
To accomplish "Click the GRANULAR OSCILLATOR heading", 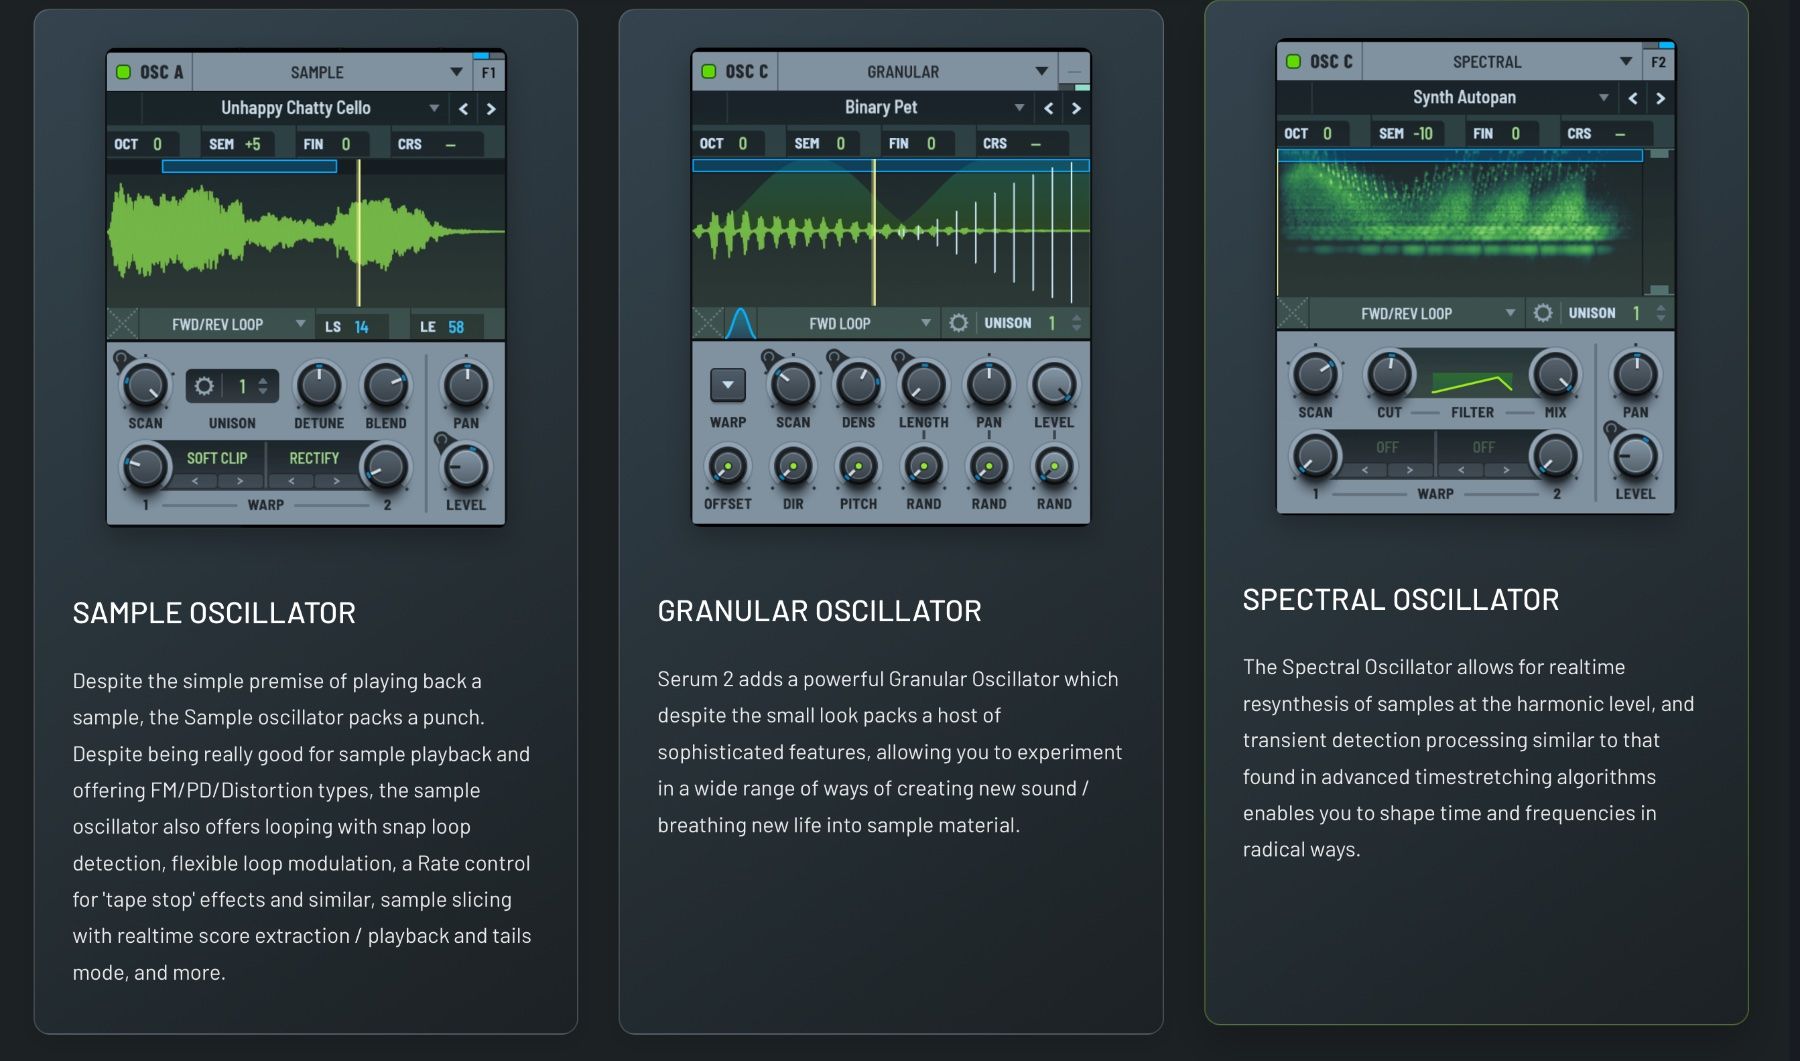I will click(819, 611).
